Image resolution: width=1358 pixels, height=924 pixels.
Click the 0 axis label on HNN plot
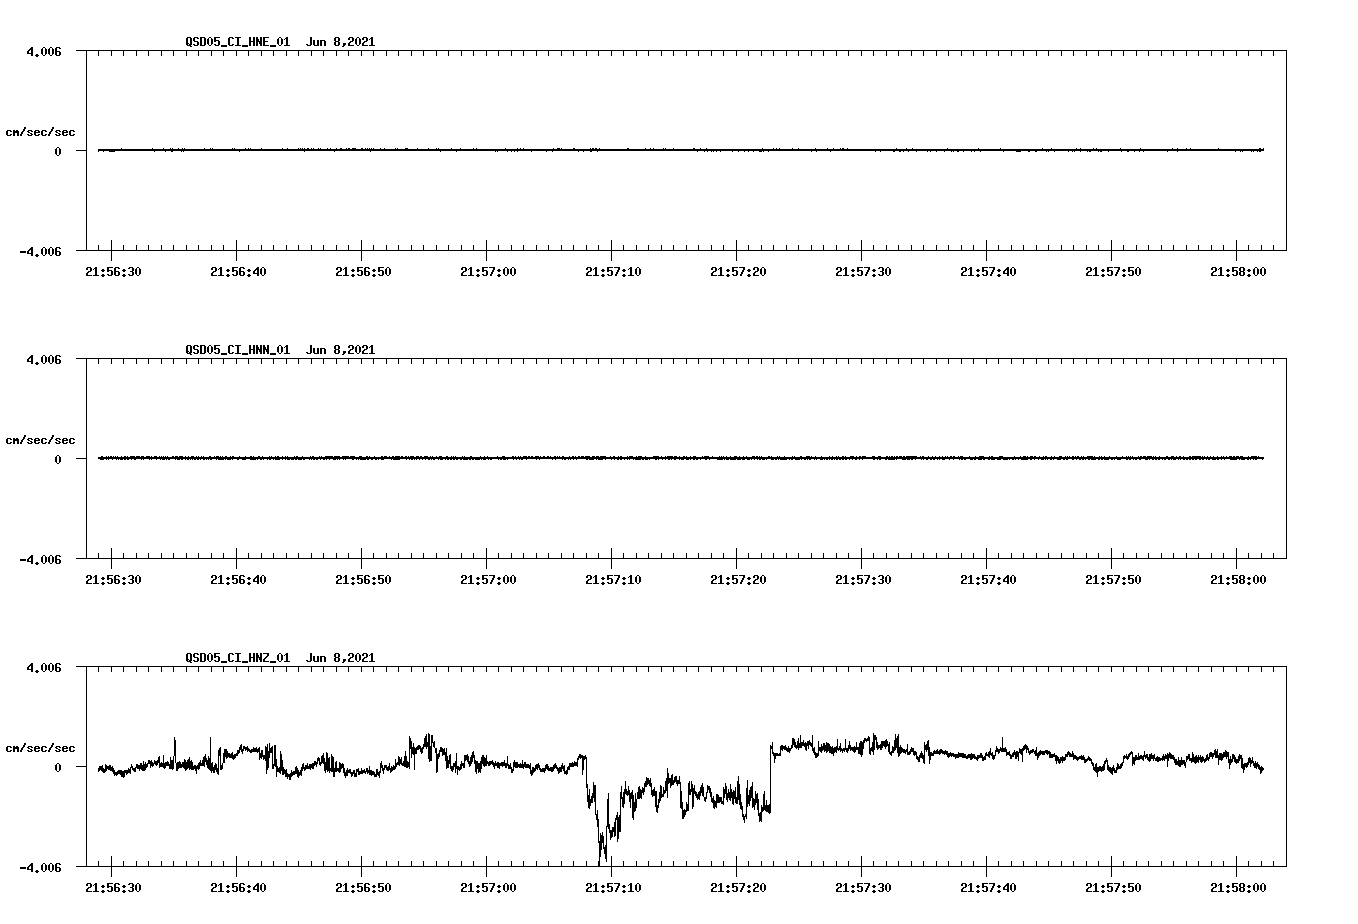(58, 459)
